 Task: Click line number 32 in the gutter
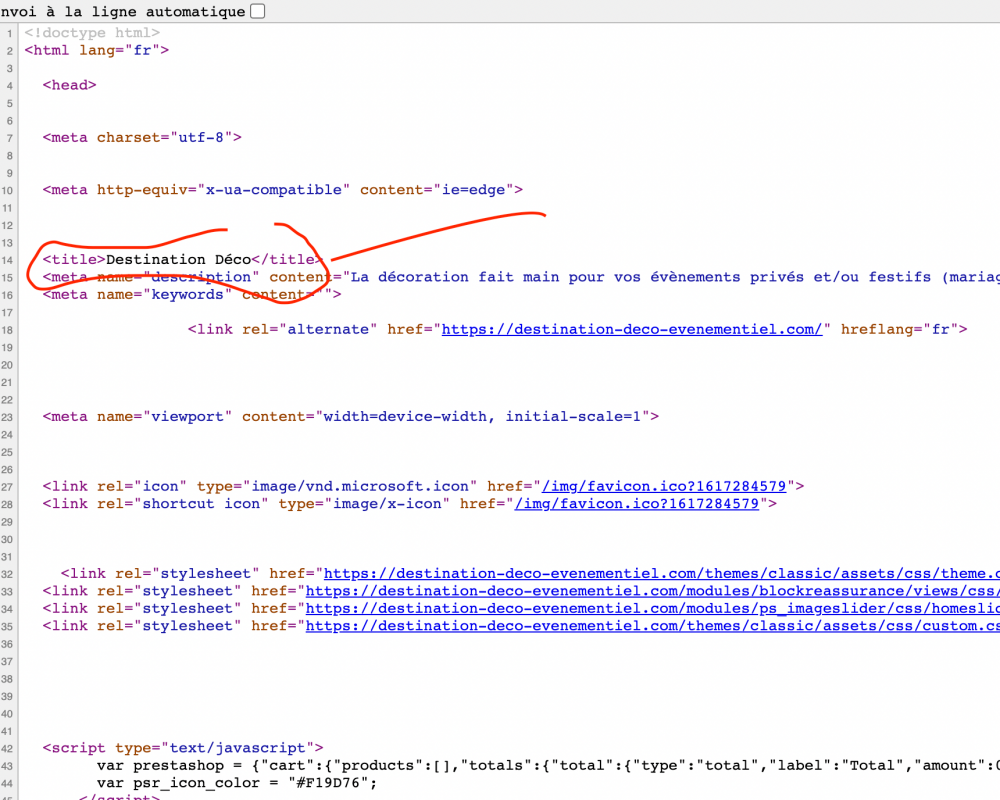[x=7, y=574]
